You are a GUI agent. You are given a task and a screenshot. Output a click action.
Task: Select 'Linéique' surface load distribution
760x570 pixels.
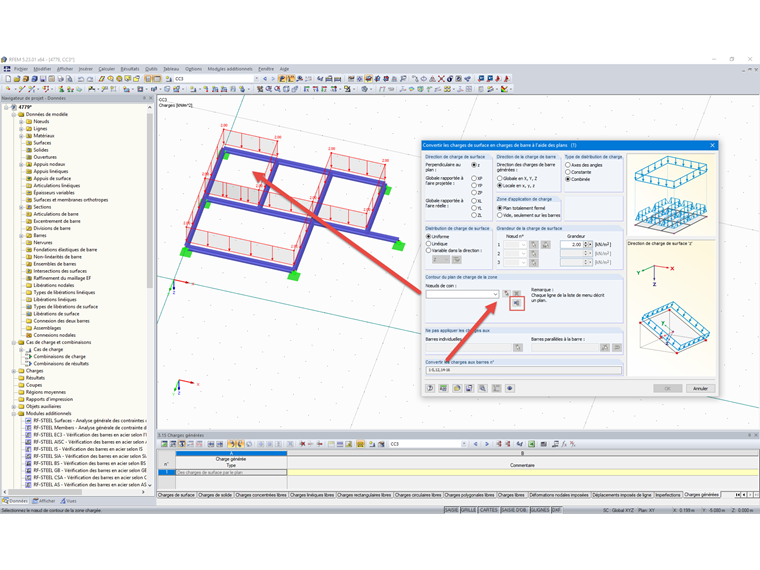point(428,244)
